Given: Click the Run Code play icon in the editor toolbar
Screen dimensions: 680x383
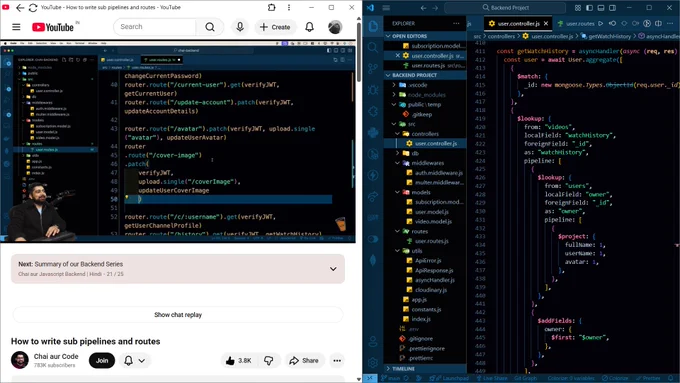Looking at the screenshot, I should click(601, 23).
